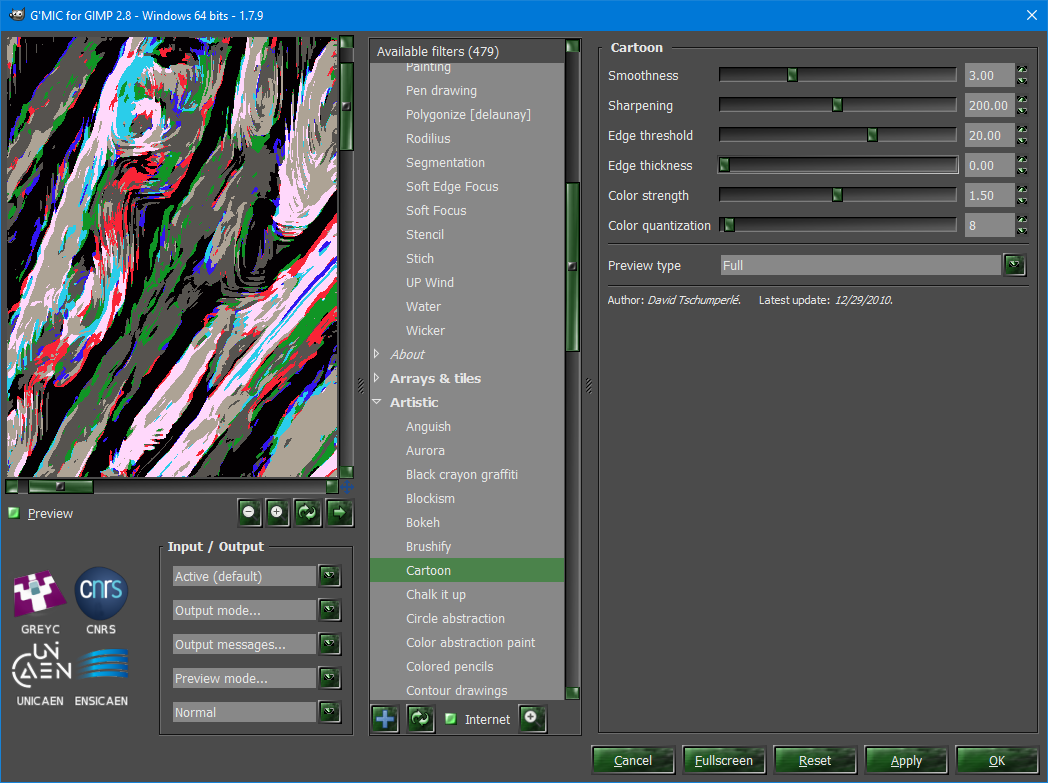The height and width of the screenshot is (783, 1048).
Task: Expand the Arrays & tiles category
Action: pos(377,377)
